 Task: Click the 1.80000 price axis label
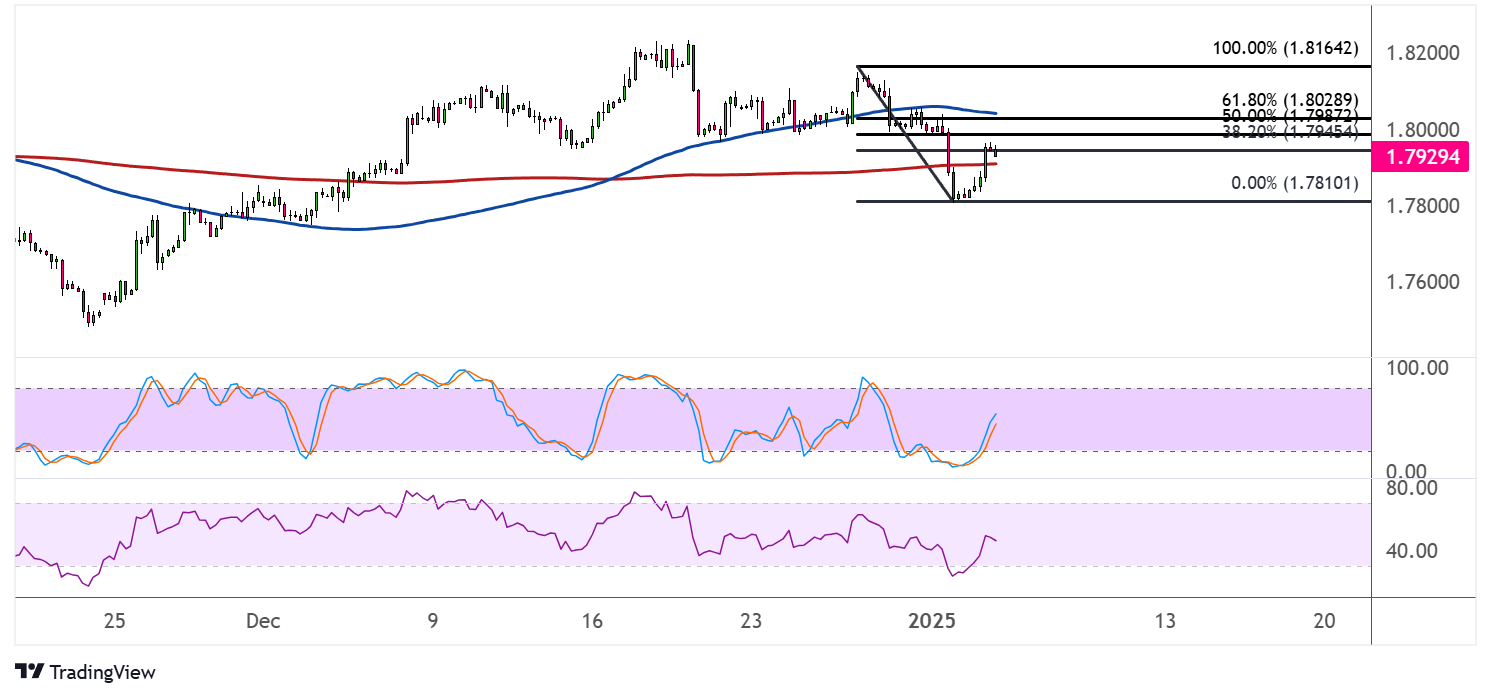pos(1422,130)
